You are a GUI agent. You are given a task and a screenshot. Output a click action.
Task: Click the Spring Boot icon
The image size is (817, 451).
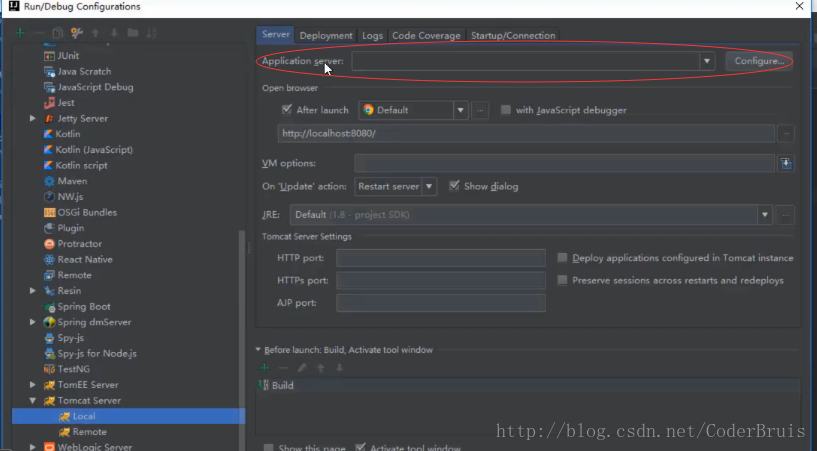pos(49,307)
